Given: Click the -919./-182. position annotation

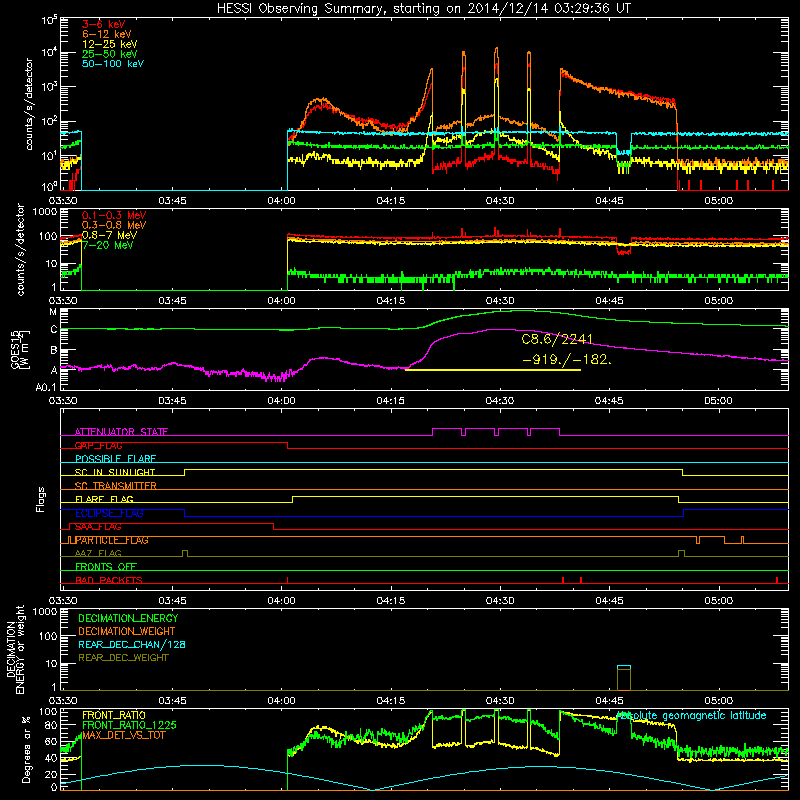Looking at the screenshot, I should (x=567, y=359).
